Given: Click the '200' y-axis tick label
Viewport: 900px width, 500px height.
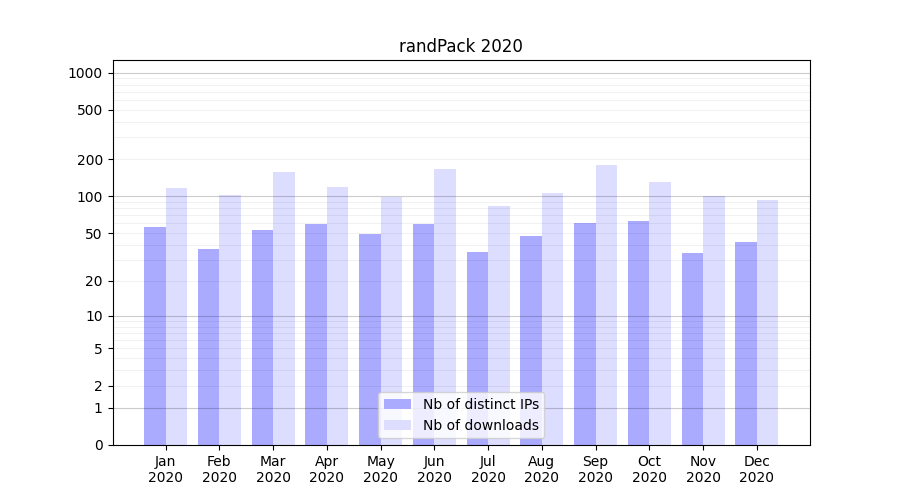Looking at the screenshot, I should point(90,160).
